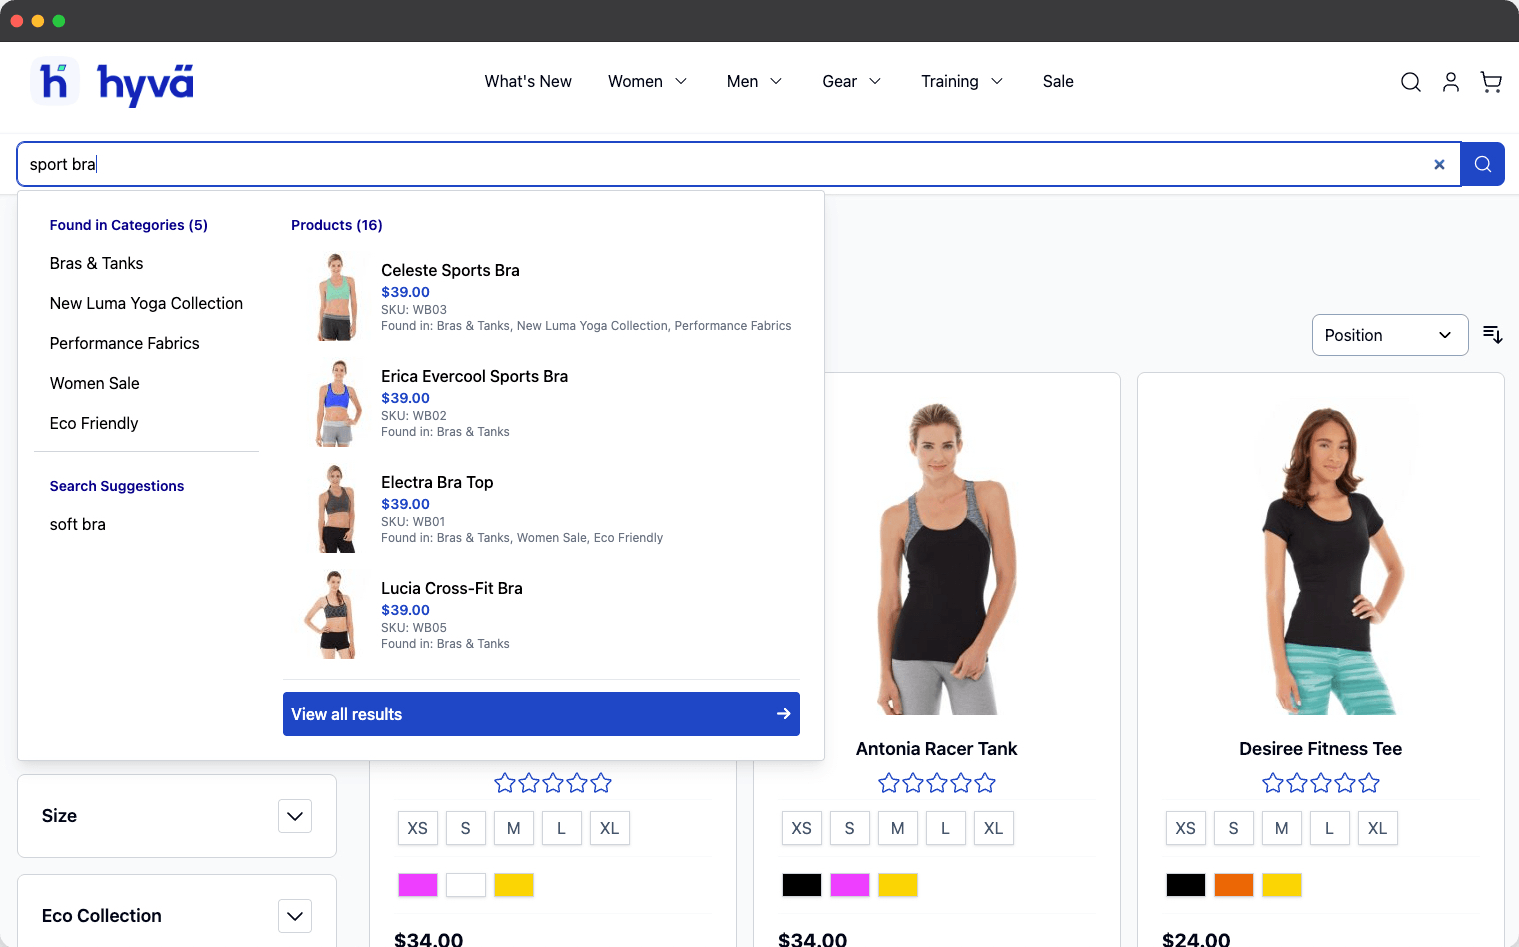The height and width of the screenshot is (947, 1519).
Task: Clear the search field with the X icon
Action: tap(1439, 164)
